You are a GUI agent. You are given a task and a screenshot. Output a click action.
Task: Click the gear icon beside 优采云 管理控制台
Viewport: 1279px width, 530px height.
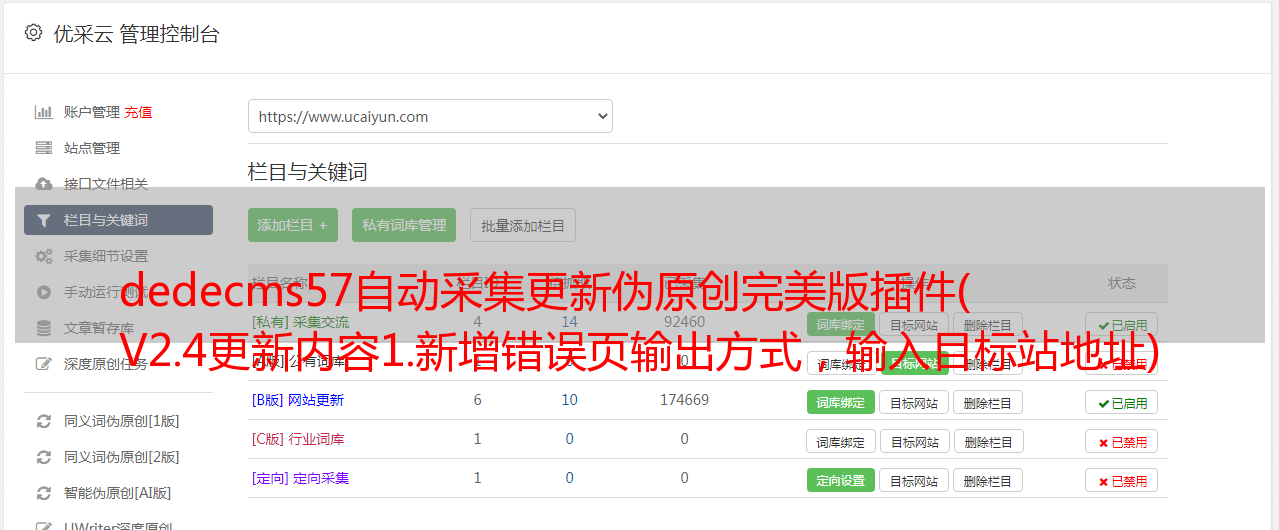pyautogui.click(x=33, y=33)
